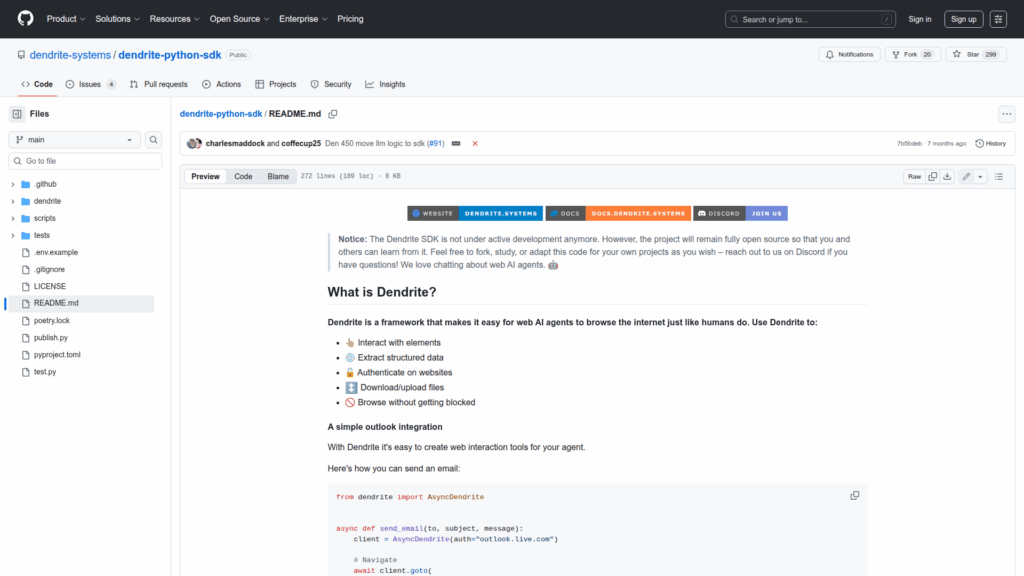Click the Go to file field
Image resolution: width=1024 pixels, height=576 pixels.
(x=85, y=161)
